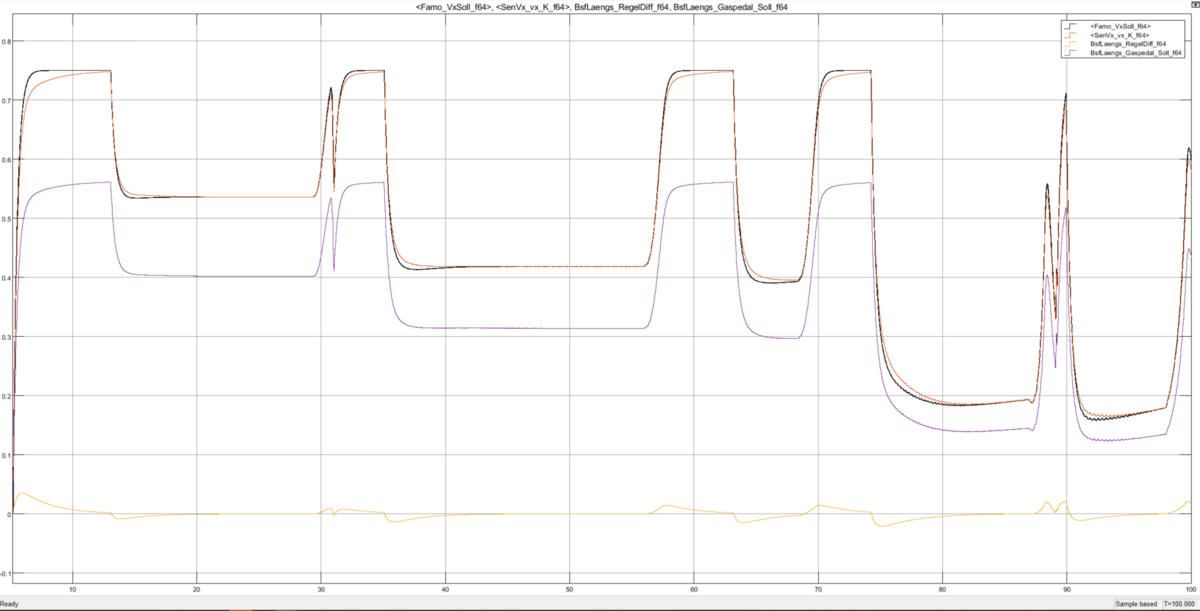Click the orange line swatch in legend
Viewport: 1200px width, 611px height.
pos(1072,35)
